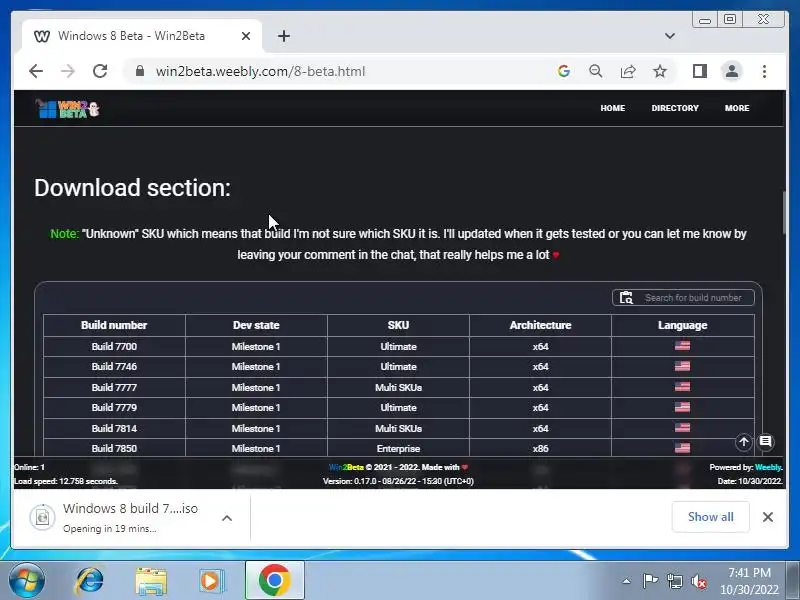Select the Build 7746 cell
The image size is (800, 600).
(114, 367)
